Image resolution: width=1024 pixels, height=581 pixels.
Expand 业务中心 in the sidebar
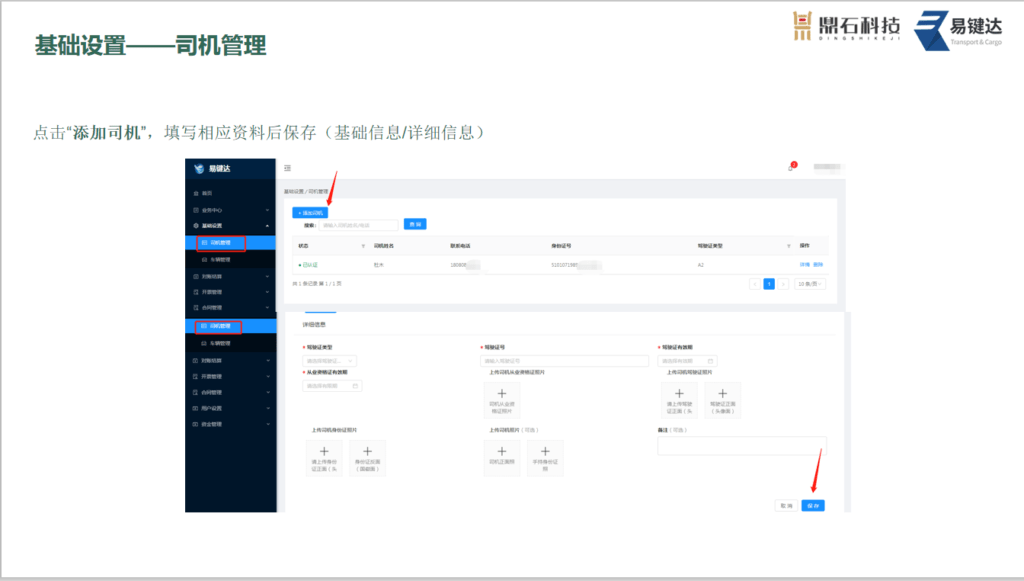(x=231, y=210)
